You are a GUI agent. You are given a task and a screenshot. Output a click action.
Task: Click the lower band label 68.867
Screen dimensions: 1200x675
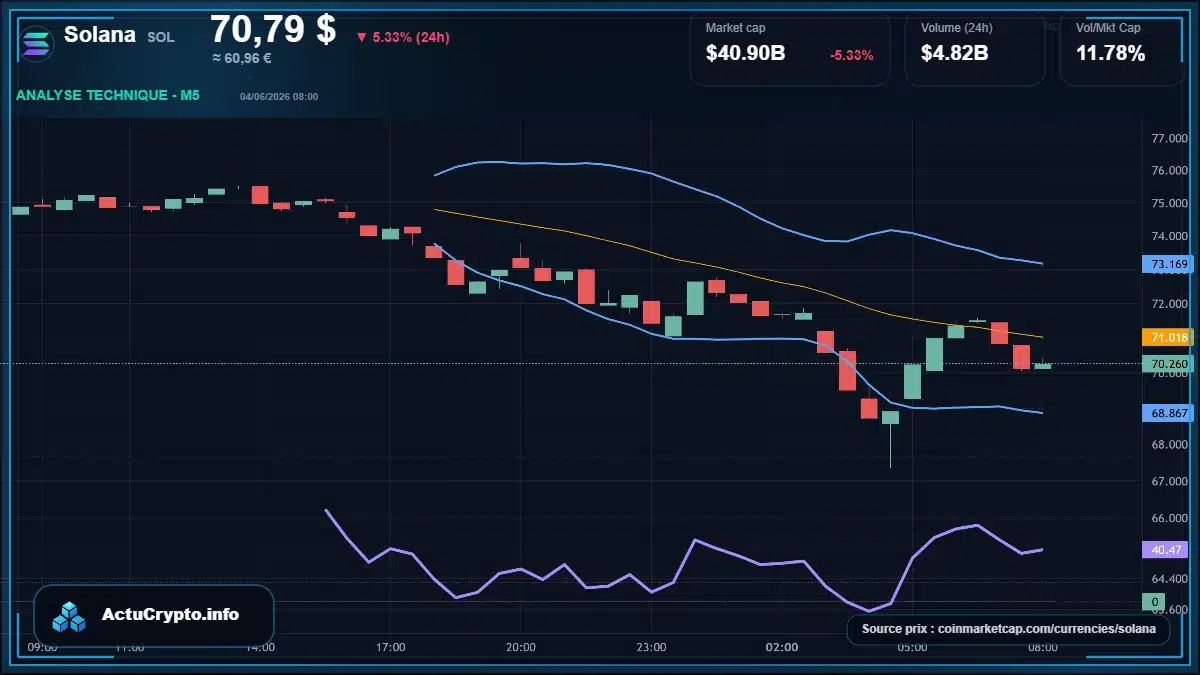click(x=1168, y=412)
